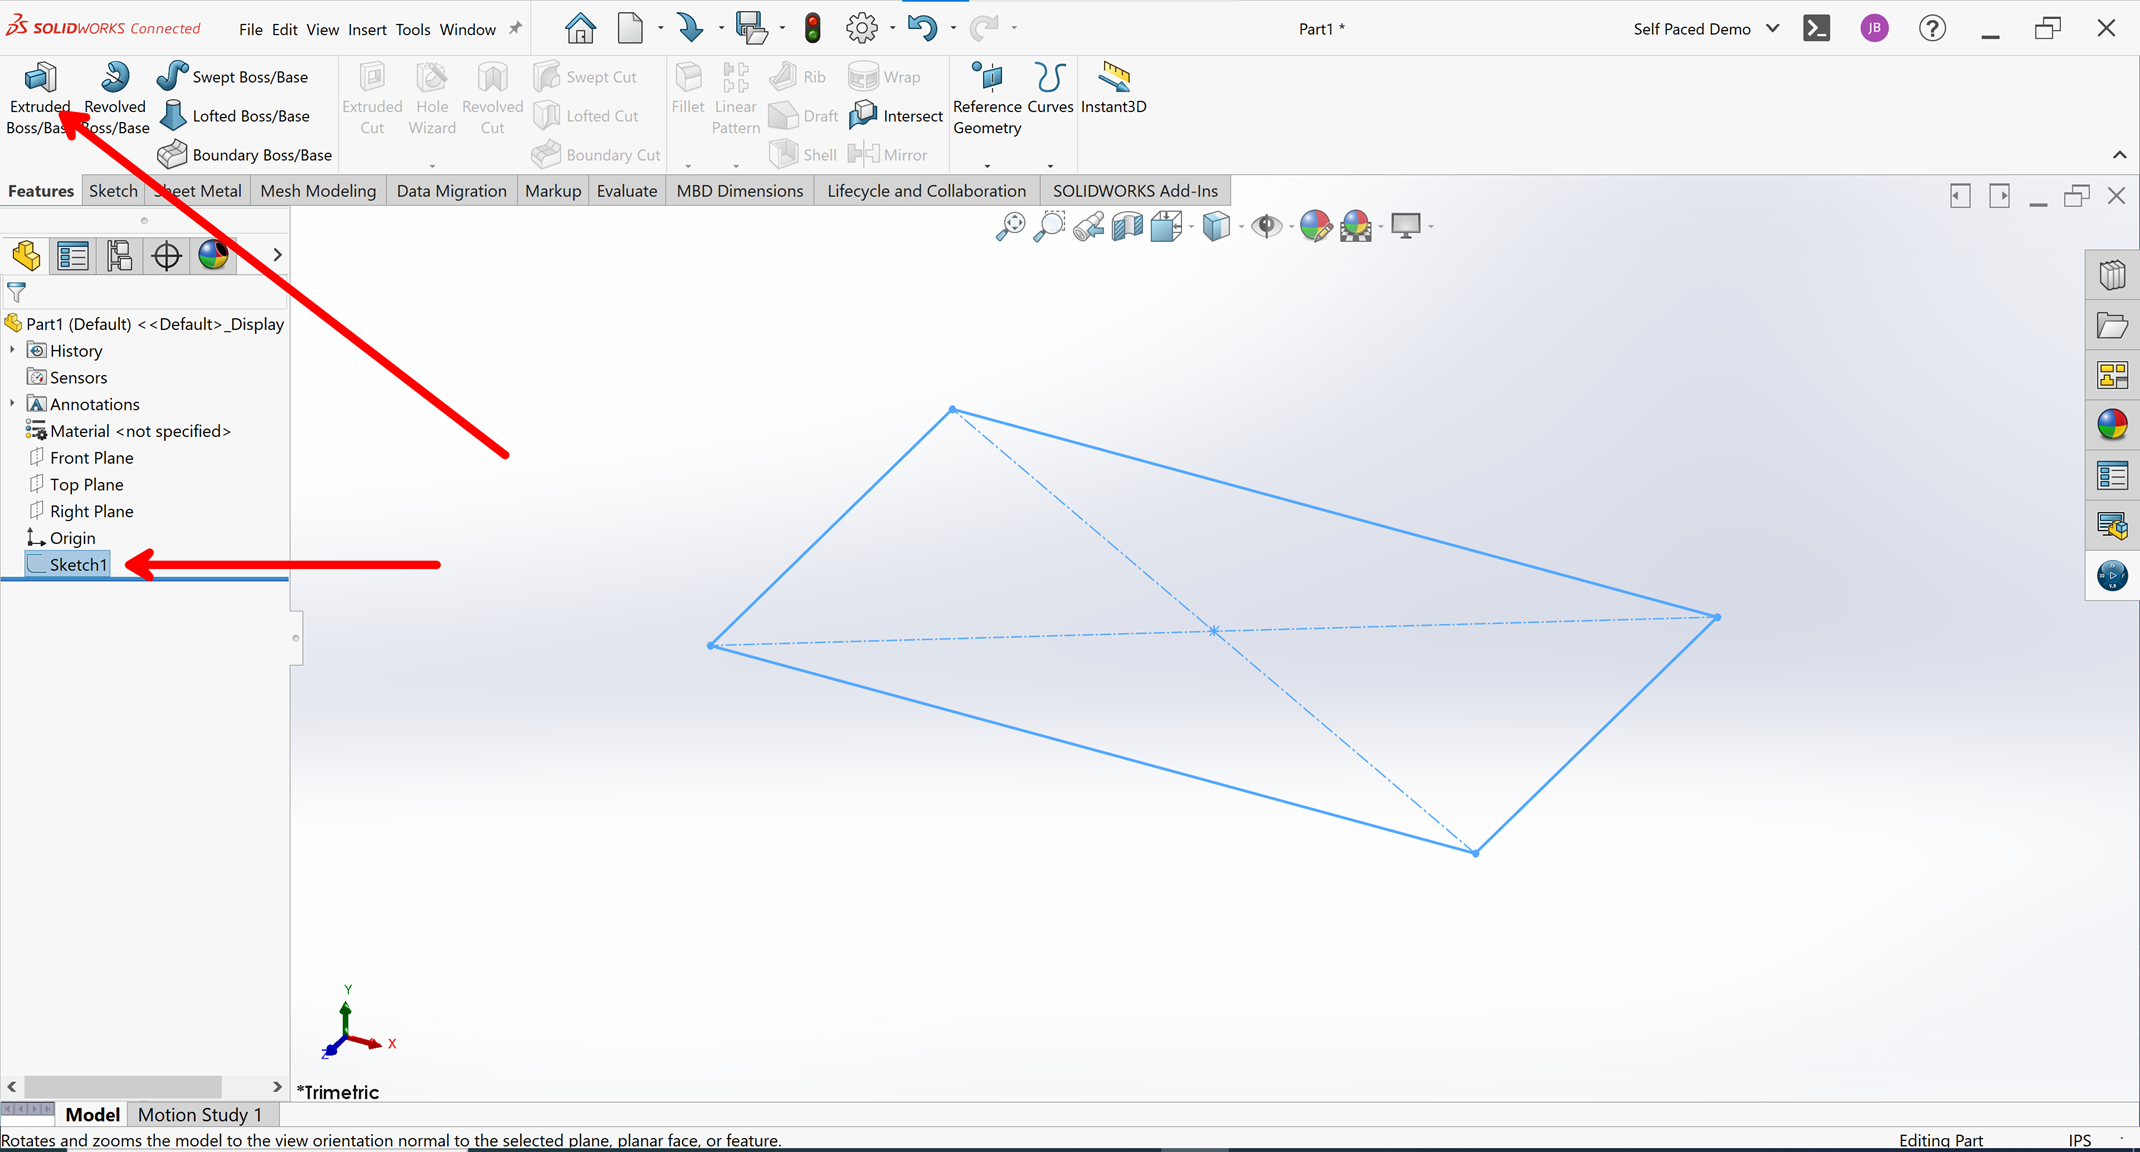Select Sketch1 in the feature tree

(x=78, y=565)
